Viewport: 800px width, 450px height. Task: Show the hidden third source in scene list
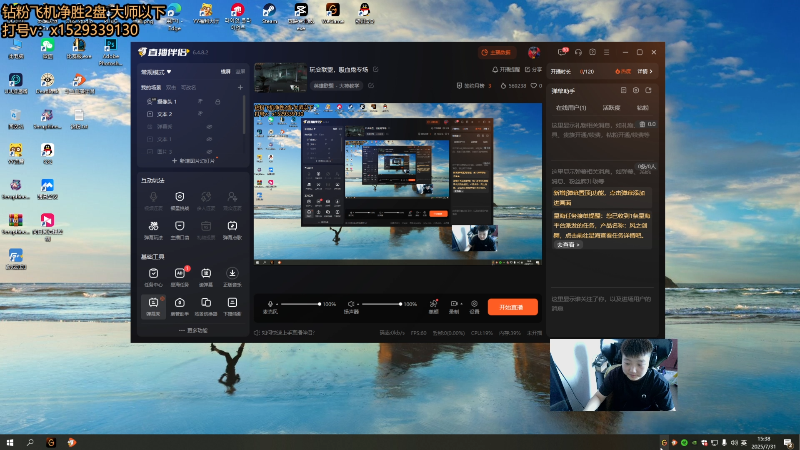209,126
